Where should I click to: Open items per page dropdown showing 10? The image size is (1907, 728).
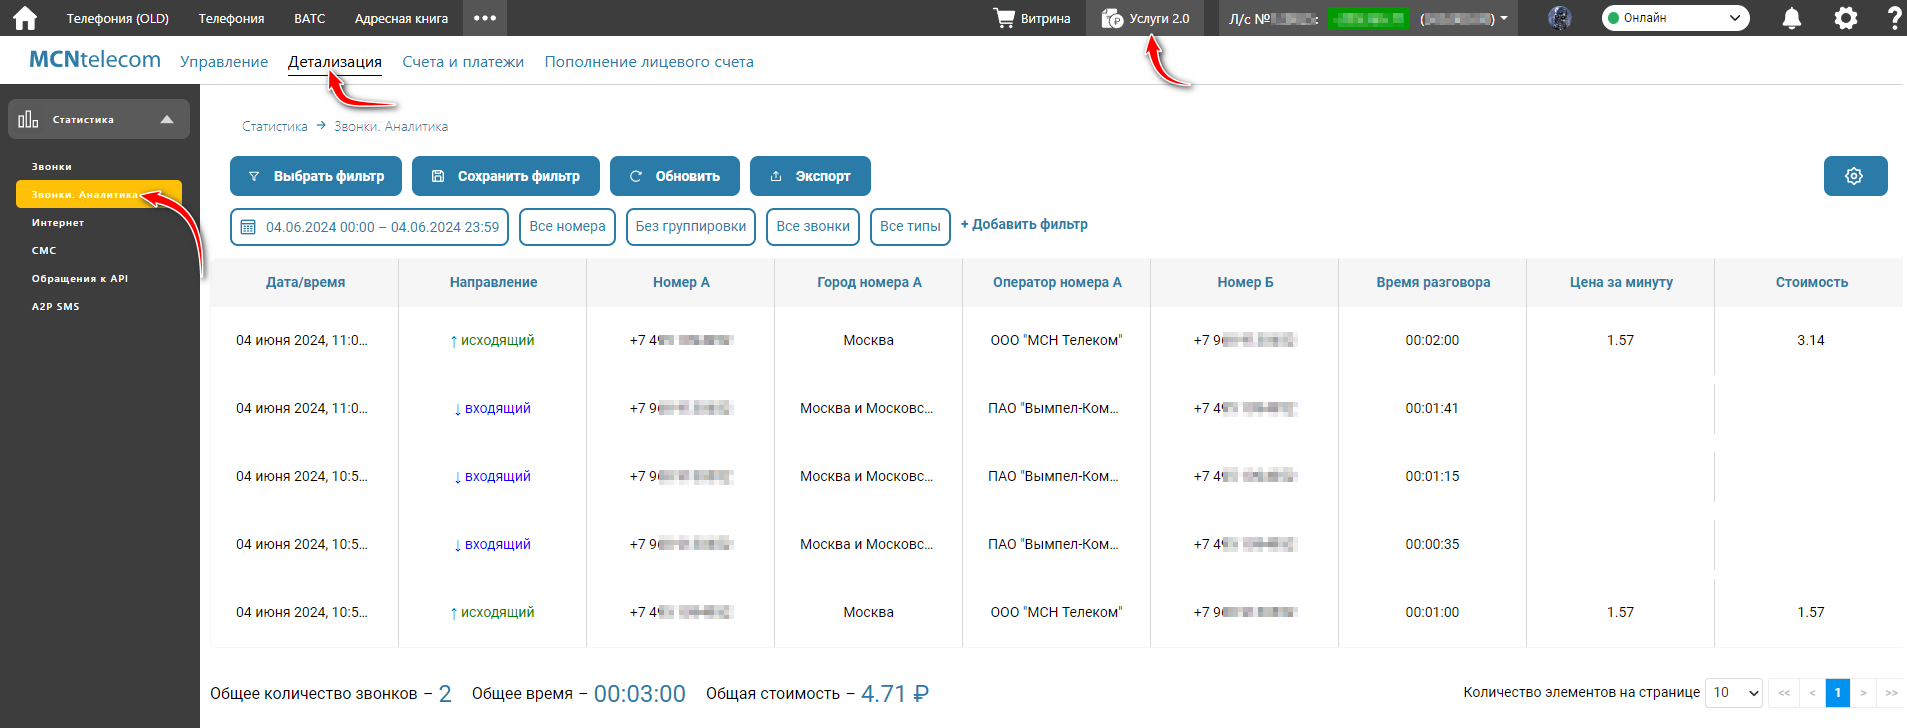(x=1733, y=692)
